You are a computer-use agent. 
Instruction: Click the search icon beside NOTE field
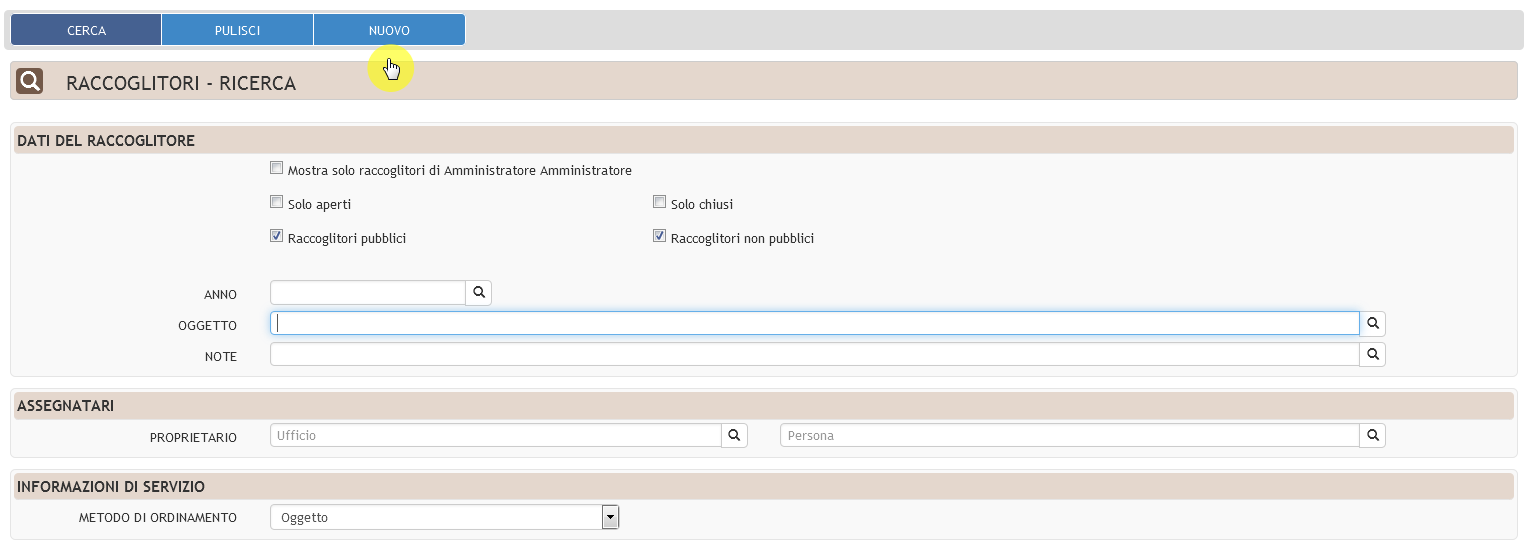coord(1373,355)
